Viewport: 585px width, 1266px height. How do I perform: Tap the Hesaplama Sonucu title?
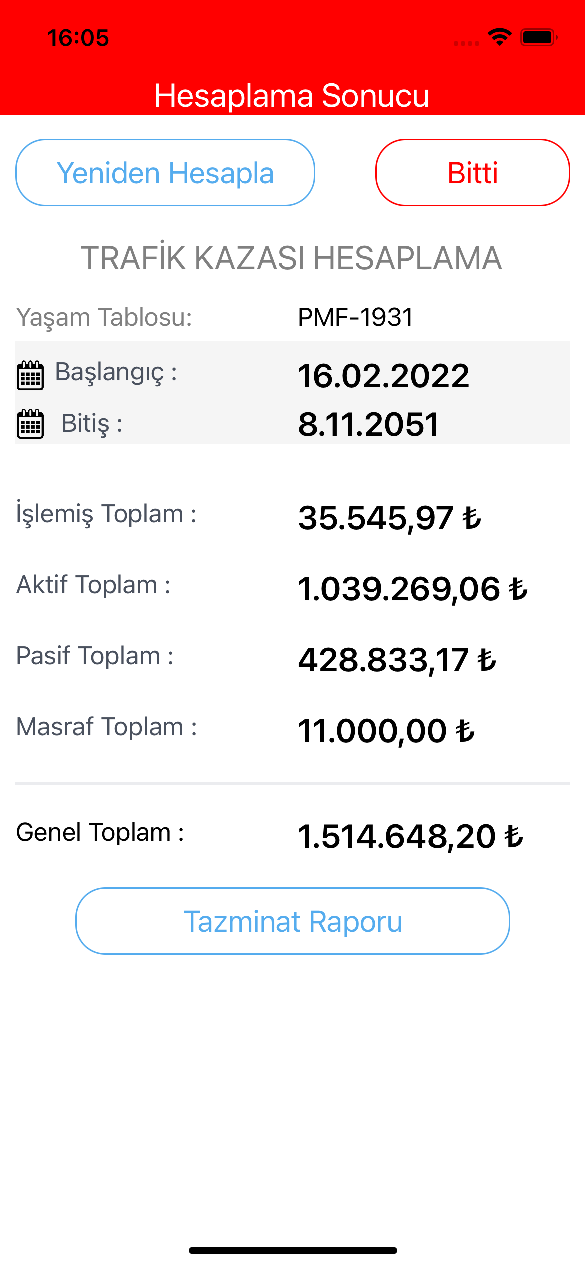coord(292,96)
